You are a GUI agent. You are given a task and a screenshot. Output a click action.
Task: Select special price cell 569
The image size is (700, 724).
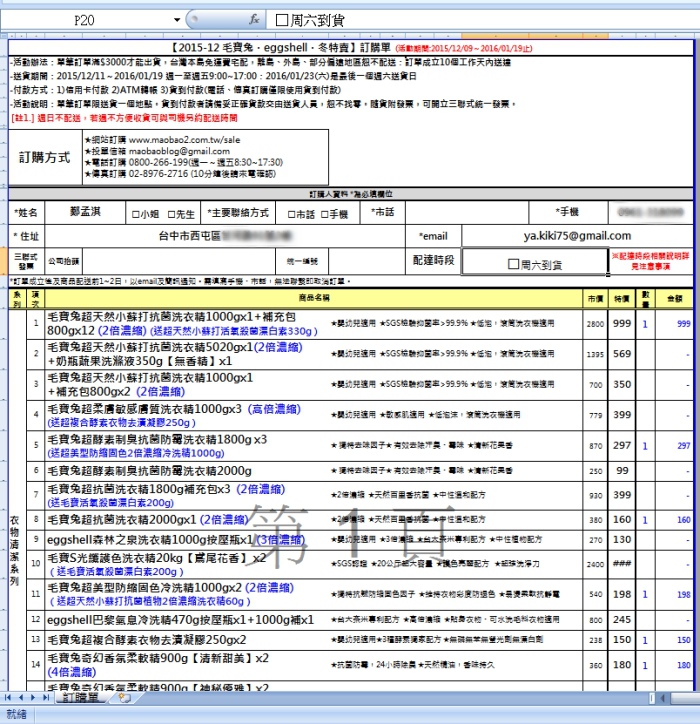point(622,354)
